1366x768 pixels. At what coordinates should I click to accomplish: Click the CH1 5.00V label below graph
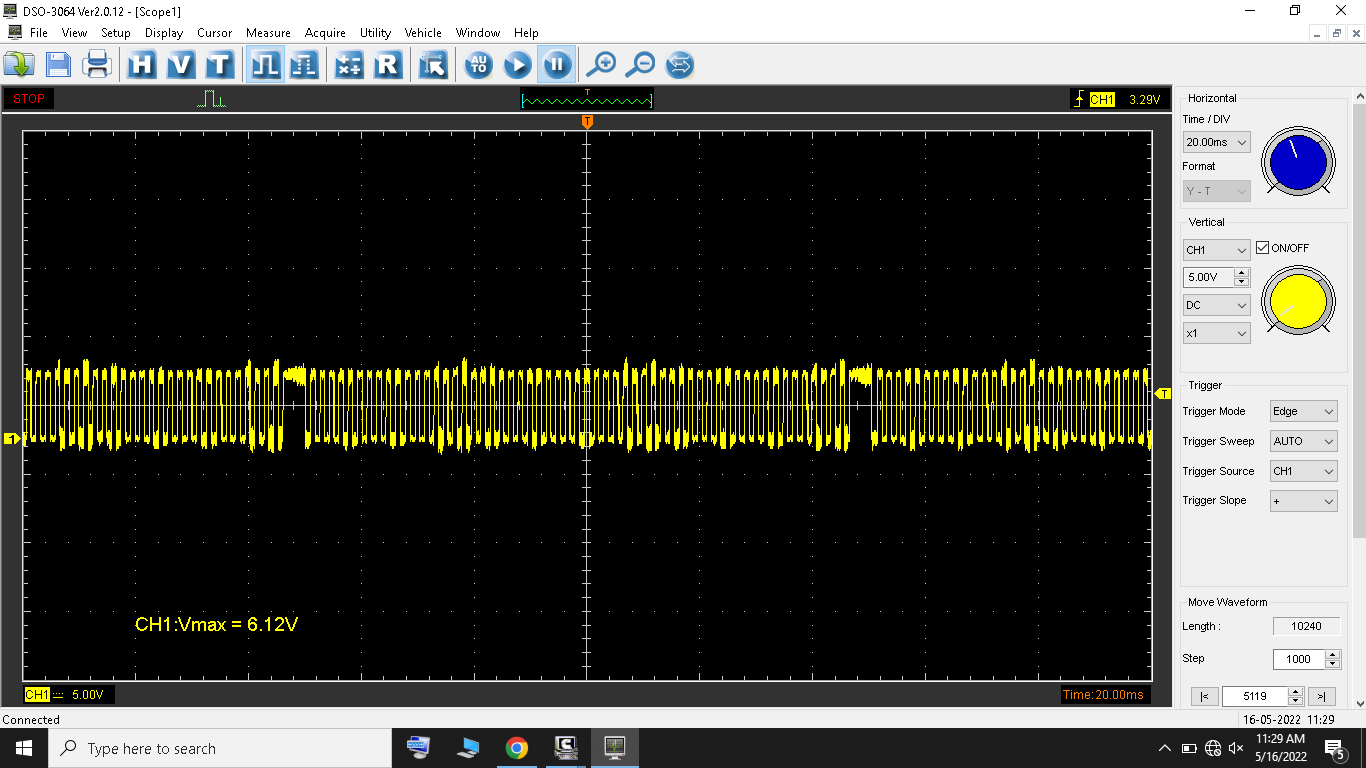pos(69,694)
